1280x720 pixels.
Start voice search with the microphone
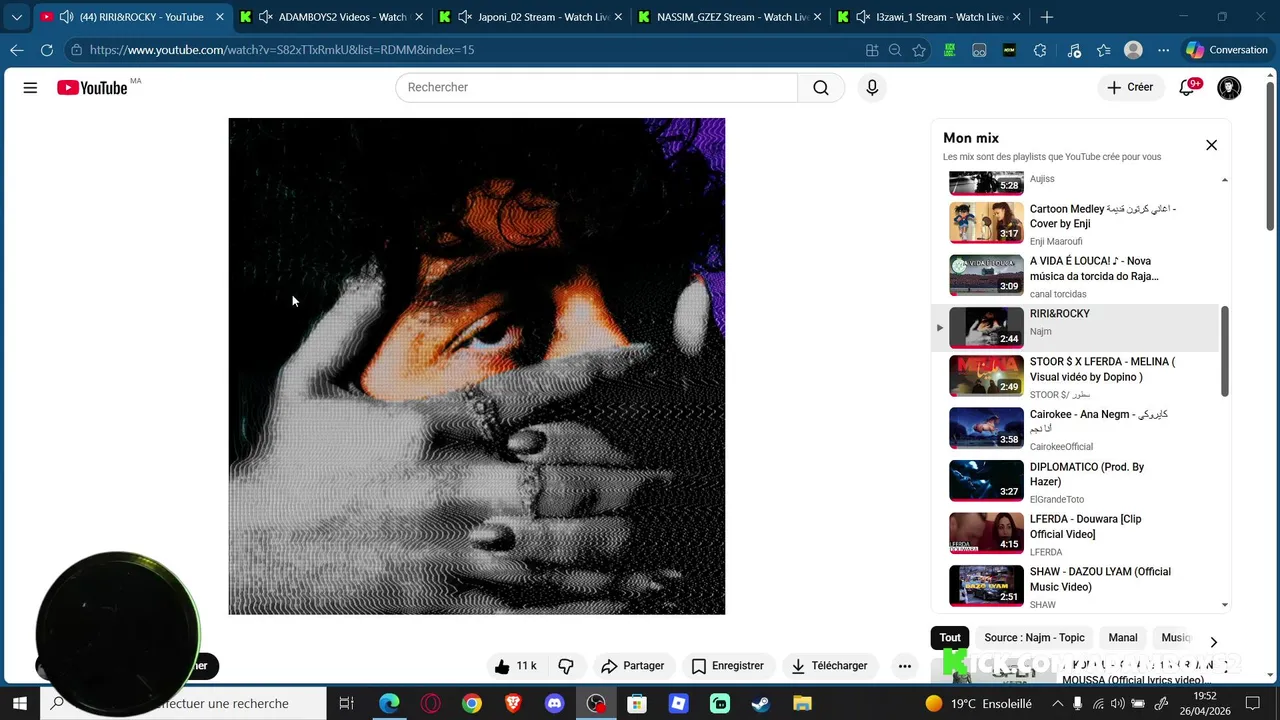pos(872,87)
